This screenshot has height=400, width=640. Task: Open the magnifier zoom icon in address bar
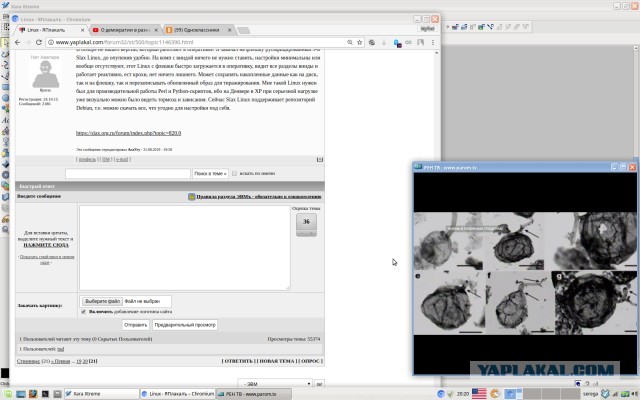[350, 42]
